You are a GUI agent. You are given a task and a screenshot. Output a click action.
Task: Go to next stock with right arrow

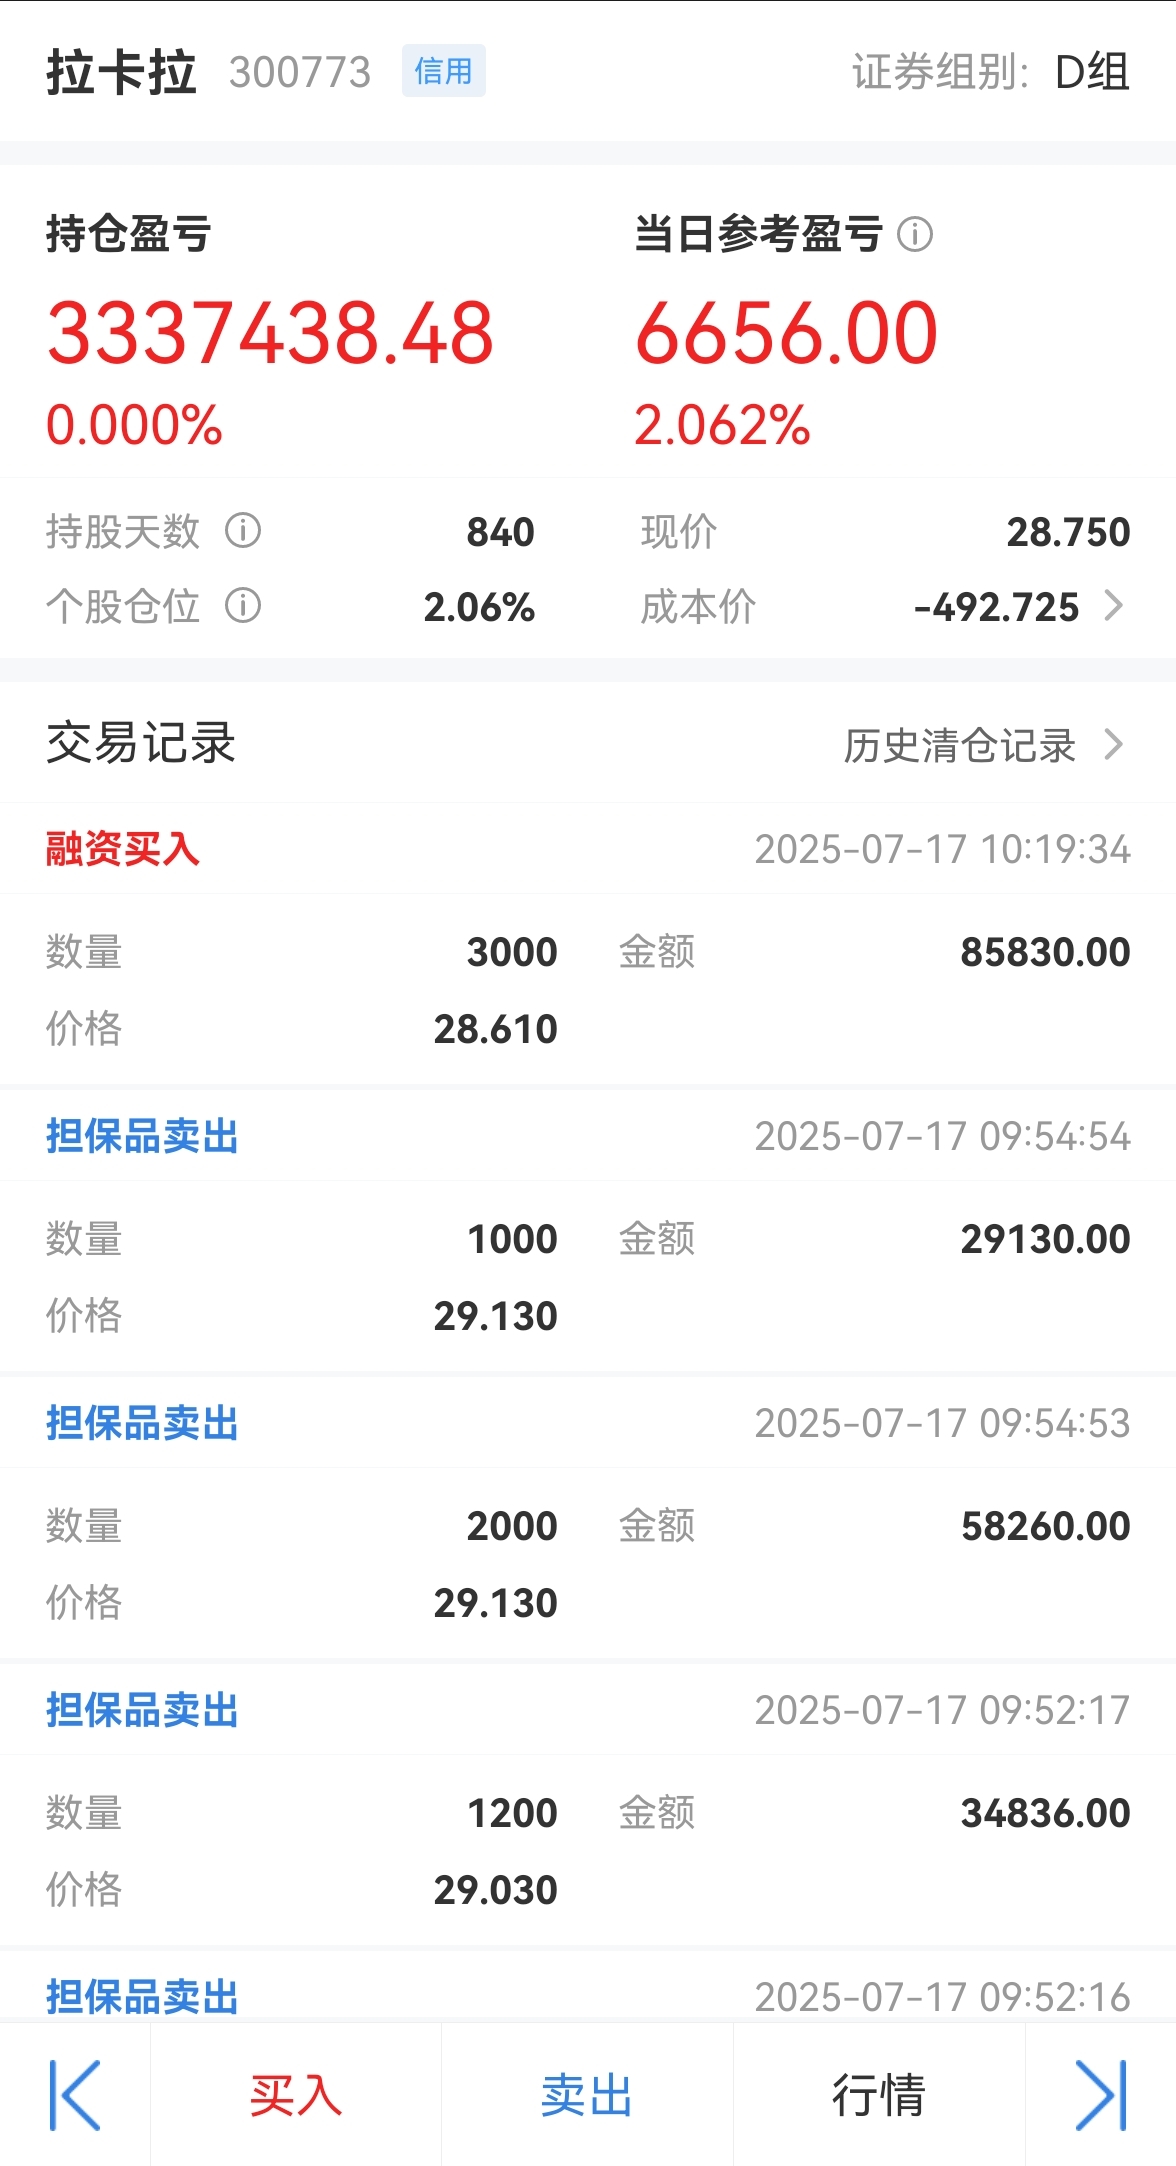pyautogui.click(x=1101, y=2095)
